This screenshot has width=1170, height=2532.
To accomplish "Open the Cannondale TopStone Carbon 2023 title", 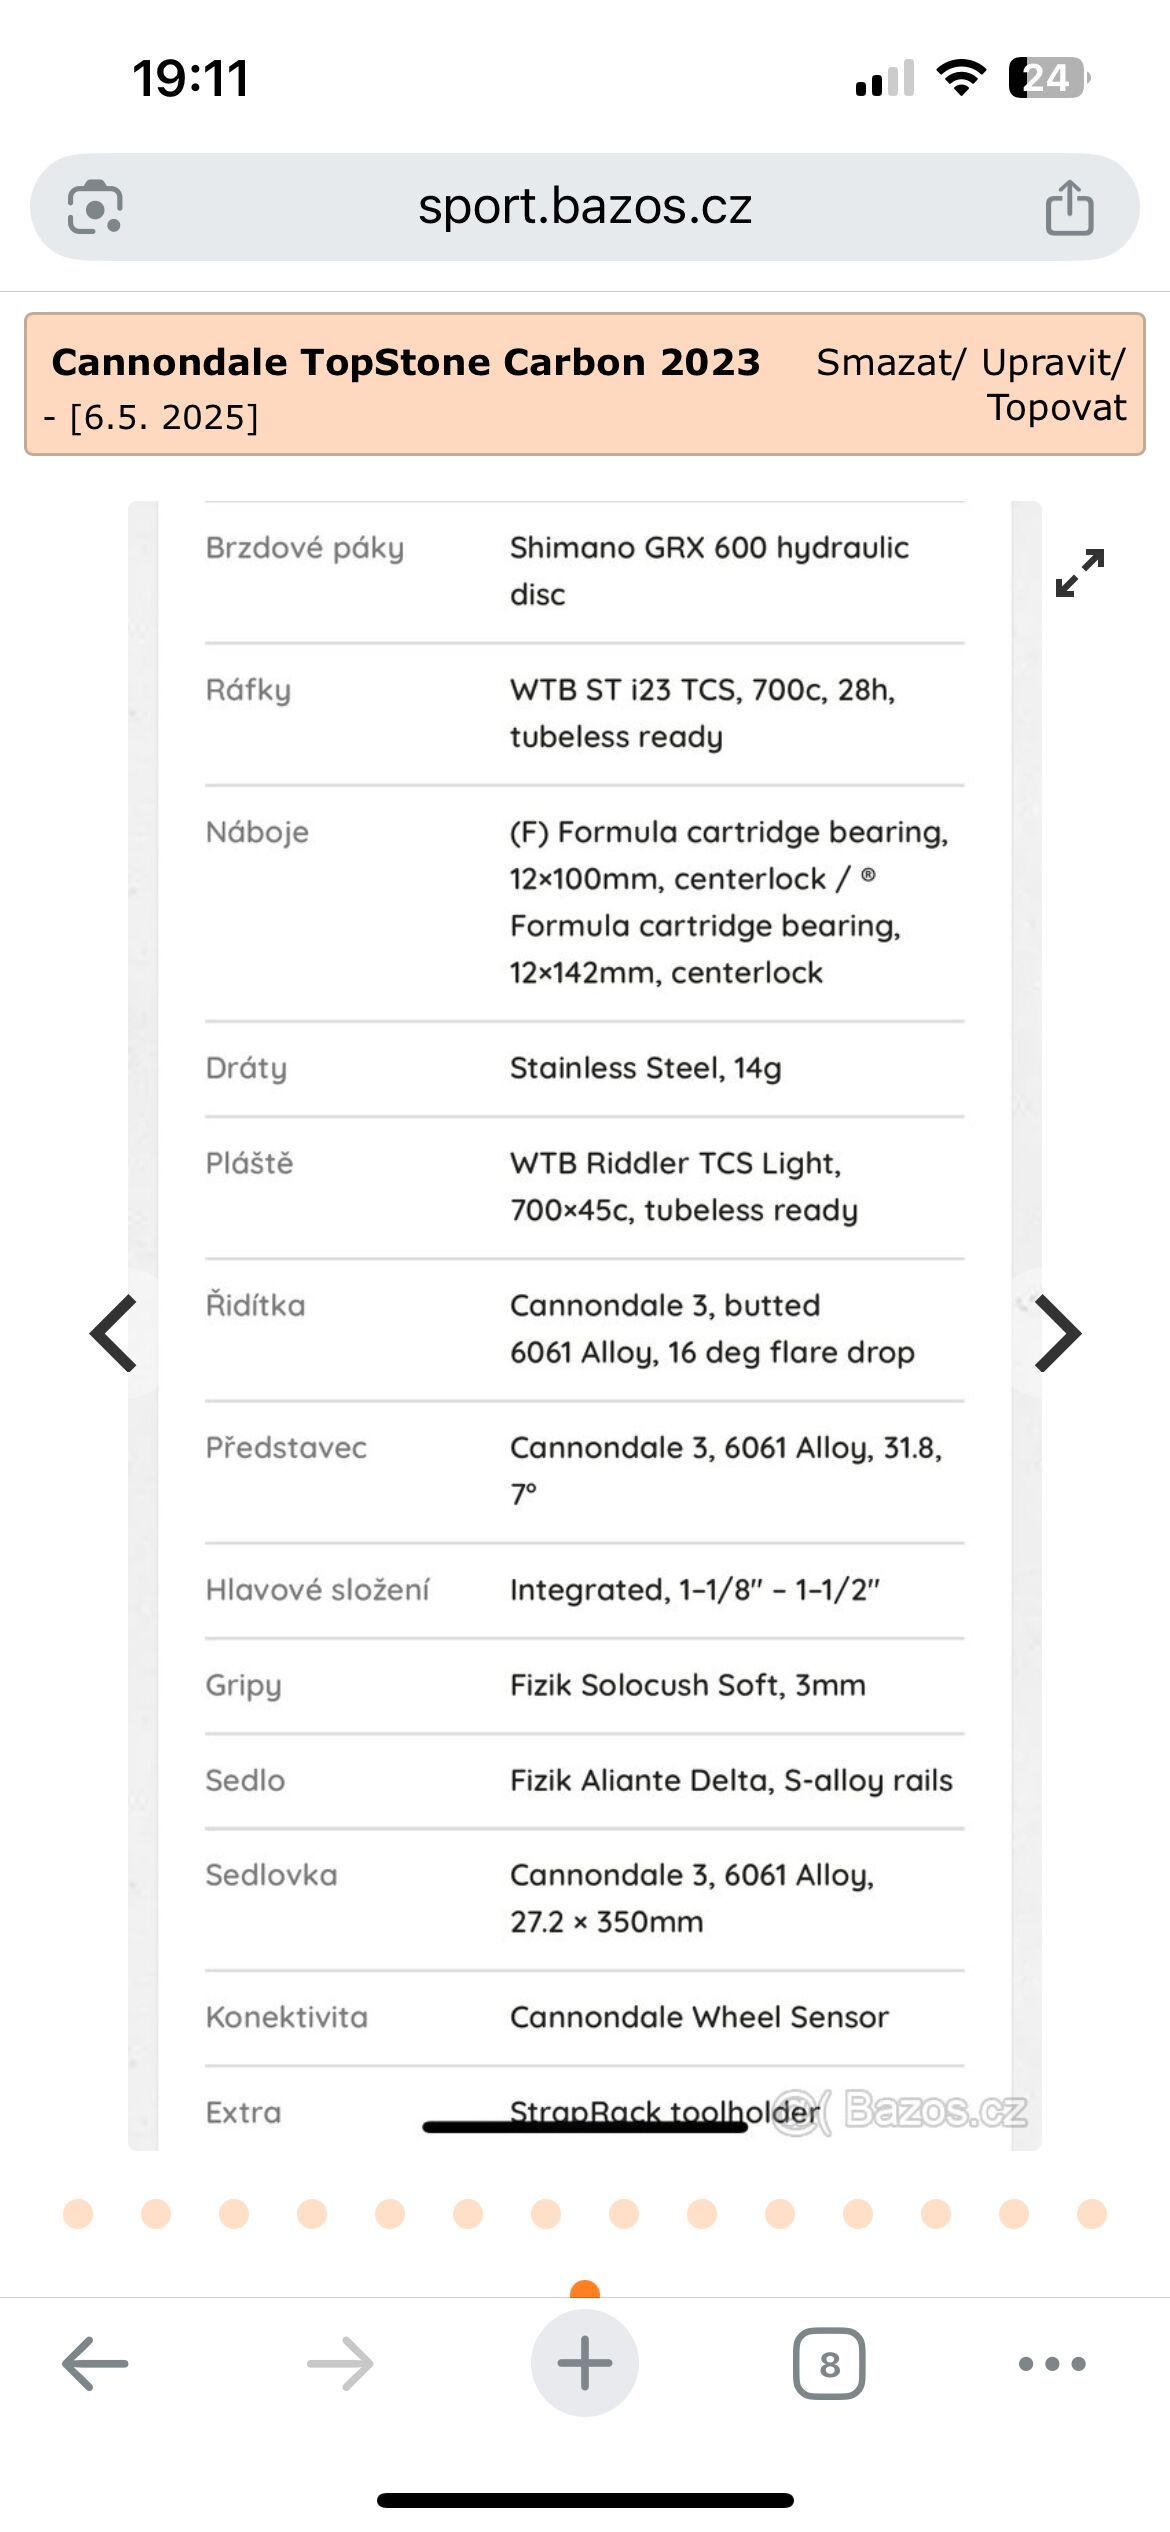I will [x=406, y=362].
